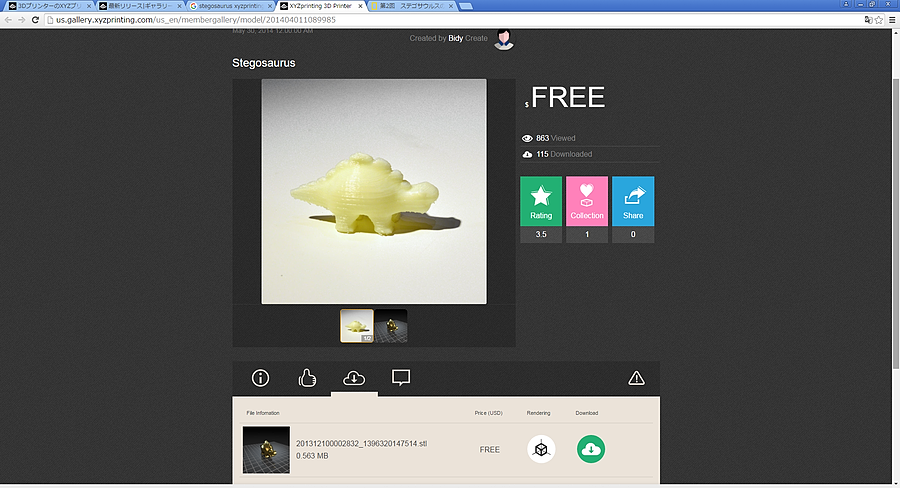The image size is (900, 488).
Task: Click the main stegosaurus photo
Action: (x=374, y=191)
